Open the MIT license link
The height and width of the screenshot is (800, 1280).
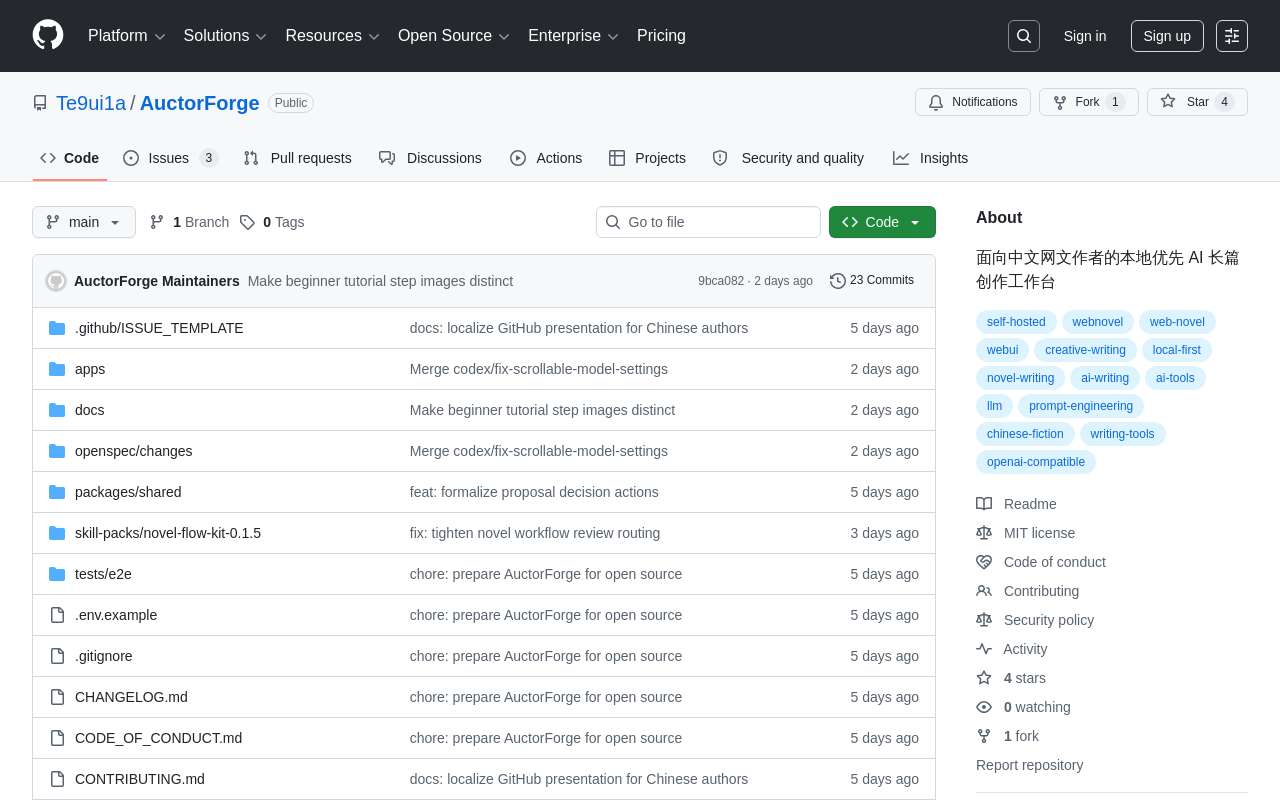1039,533
